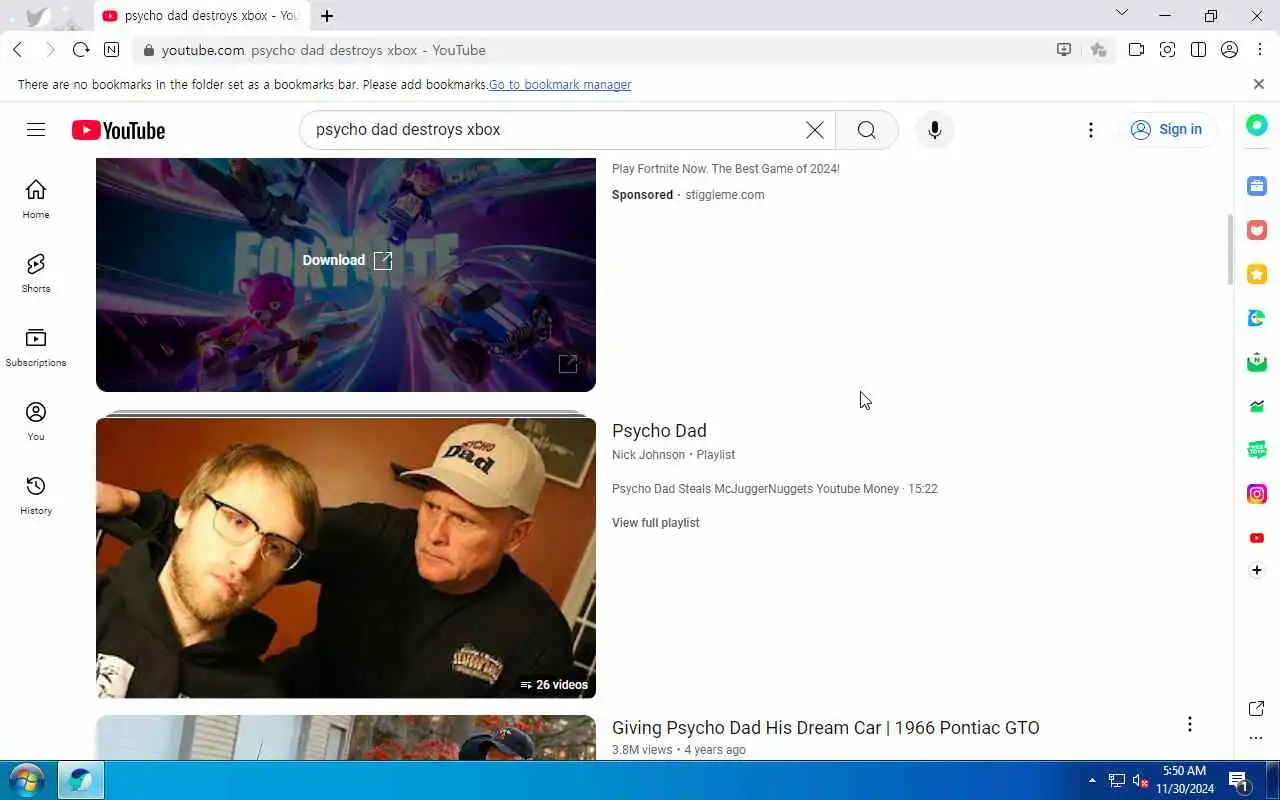Open the browser three-dot menu
This screenshot has height=800, width=1280.
1260,50
